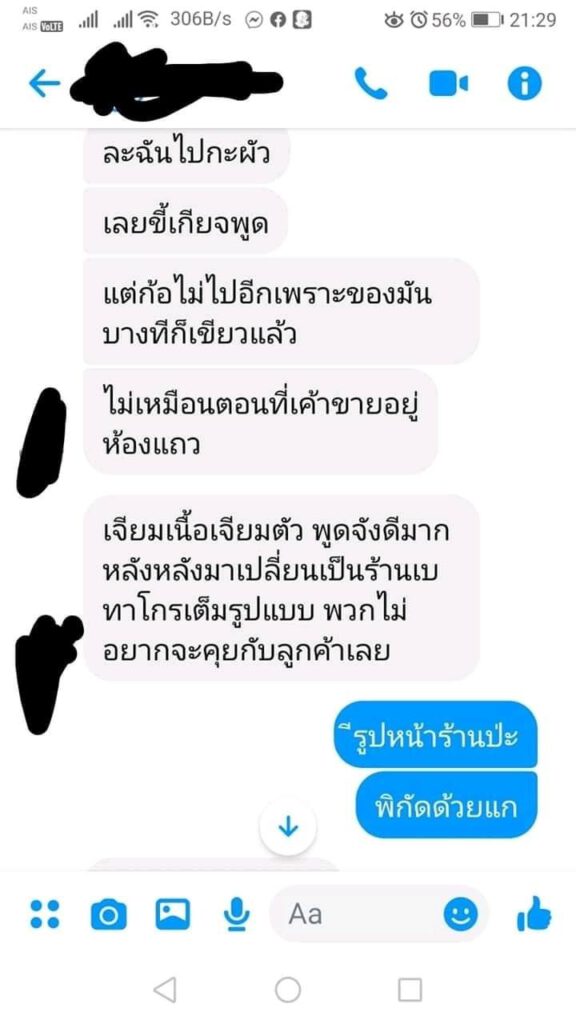This screenshot has width=576, height=1024.
Task: Send a thumbs-up like
Action: [x=534, y=913]
